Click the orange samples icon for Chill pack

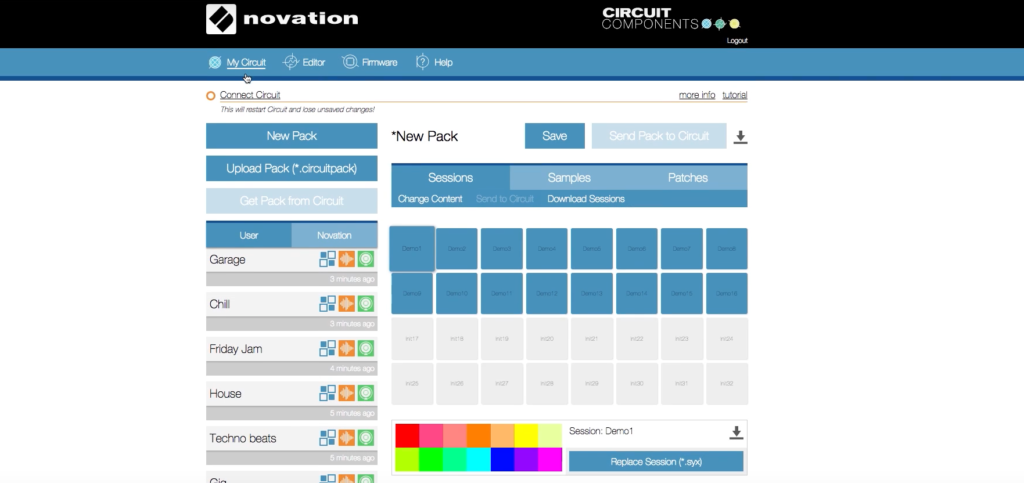[347, 304]
